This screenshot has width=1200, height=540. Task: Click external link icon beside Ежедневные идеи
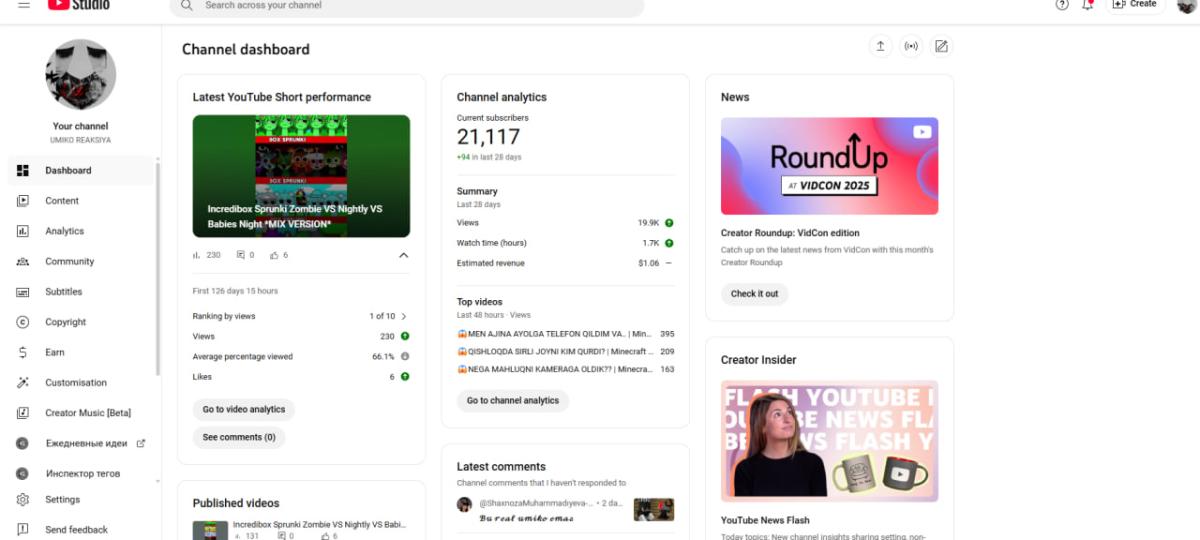[x=141, y=443]
